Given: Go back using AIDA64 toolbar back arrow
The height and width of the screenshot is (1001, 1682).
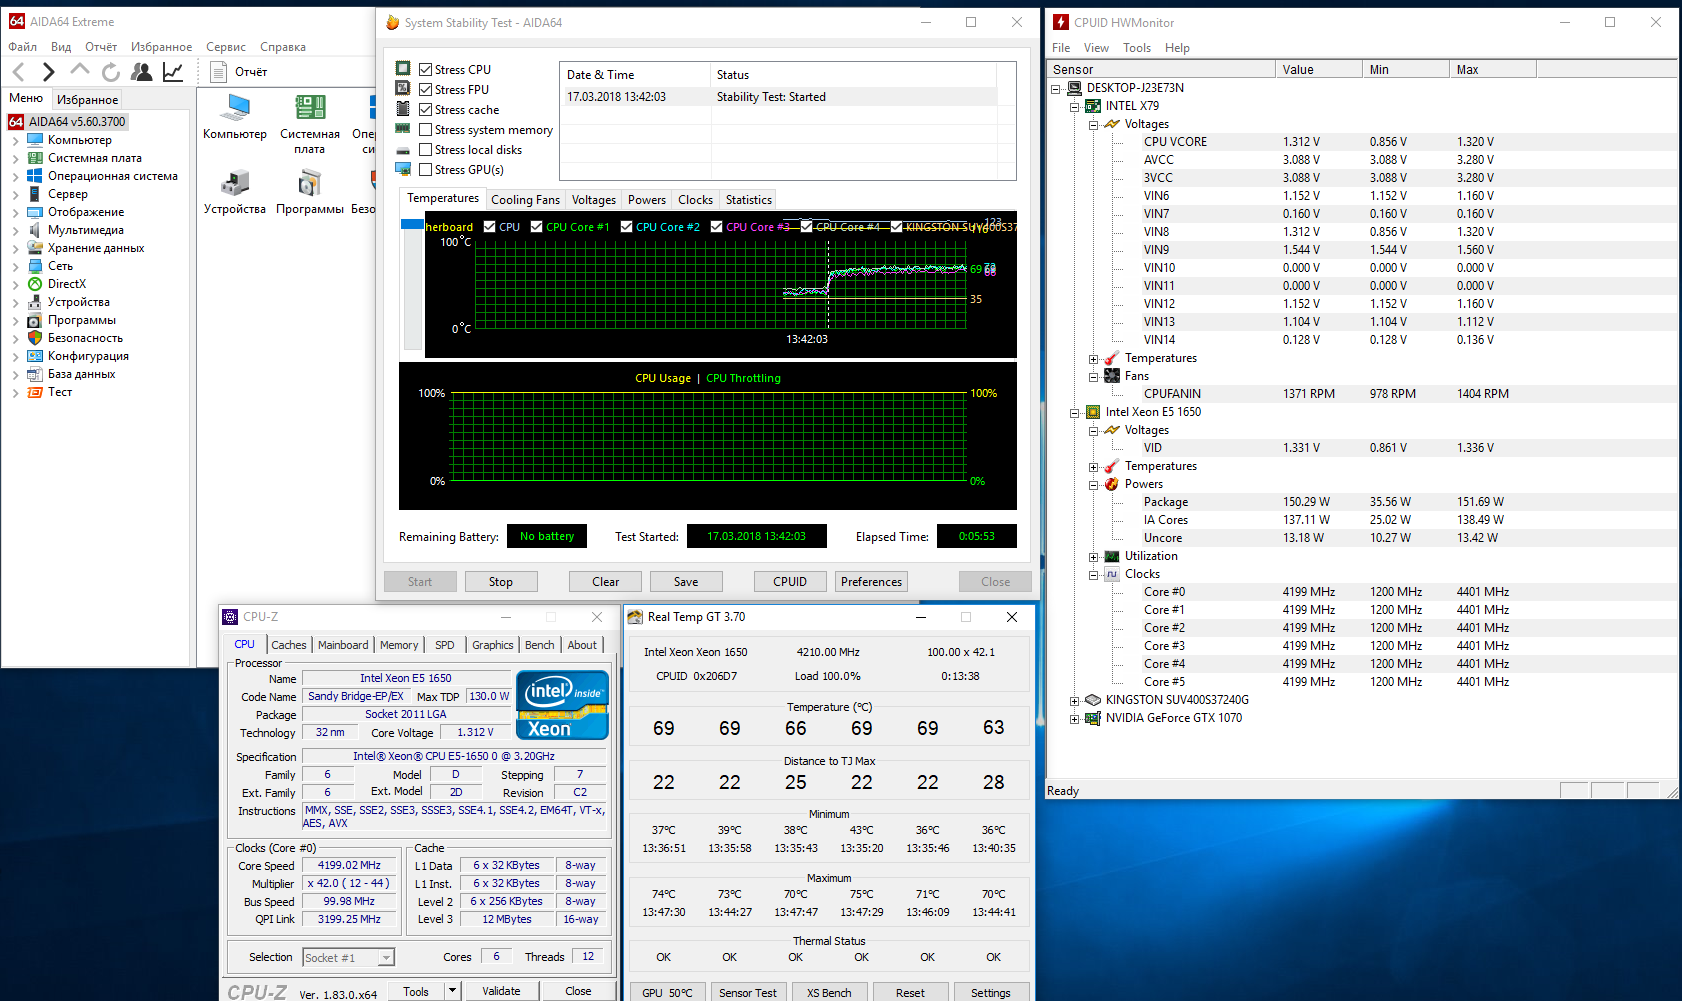Looking at the screenshot, I should (19, 71).
